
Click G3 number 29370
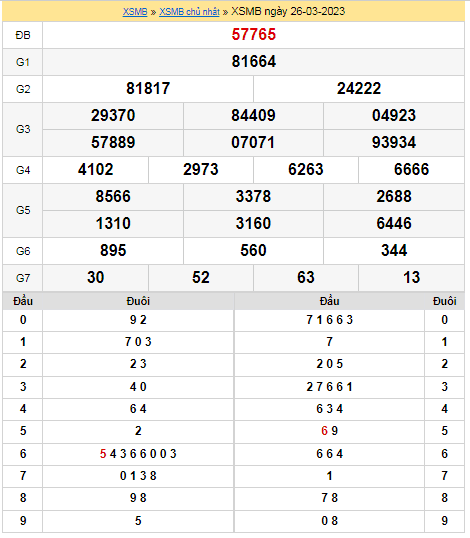click(x=113, y=115)
